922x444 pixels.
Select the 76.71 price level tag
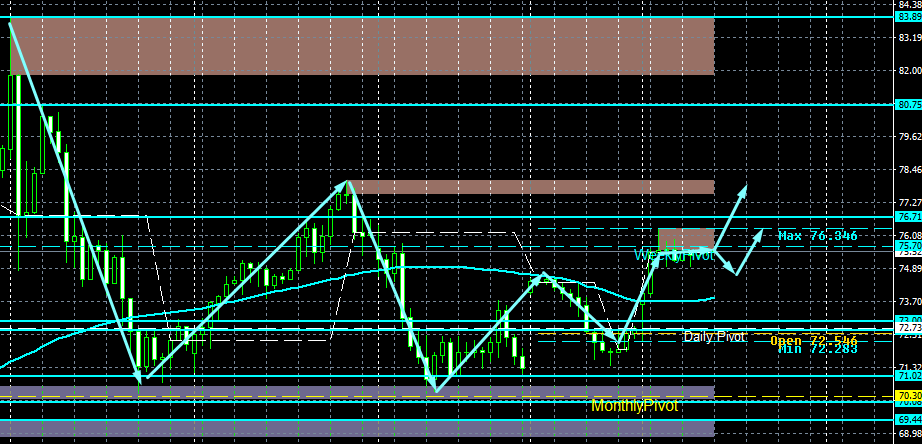click(907, 216)
